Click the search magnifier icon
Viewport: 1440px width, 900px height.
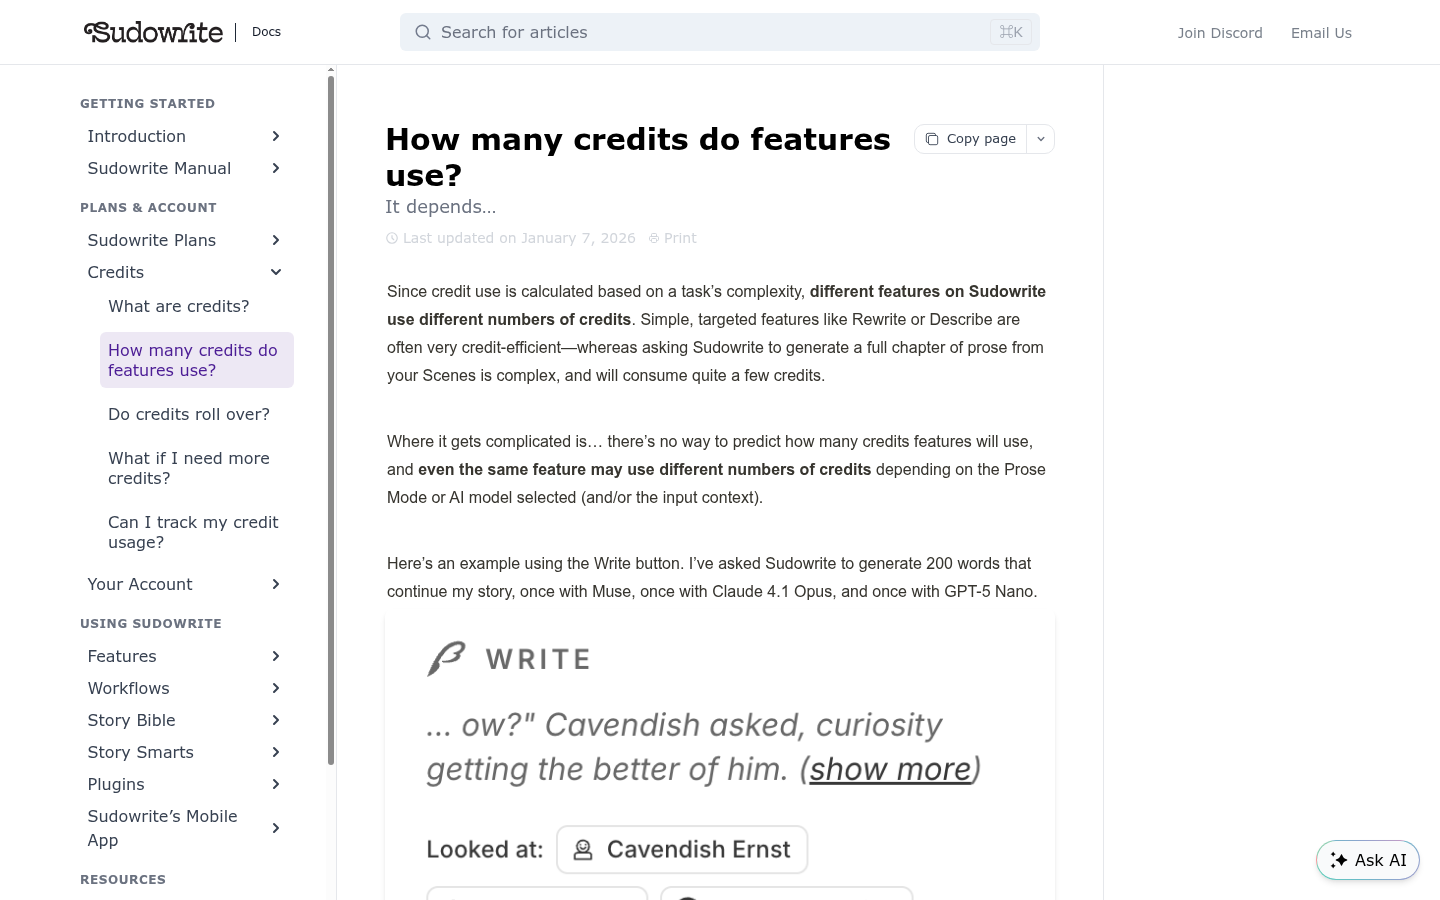click(x=423, y=32)
